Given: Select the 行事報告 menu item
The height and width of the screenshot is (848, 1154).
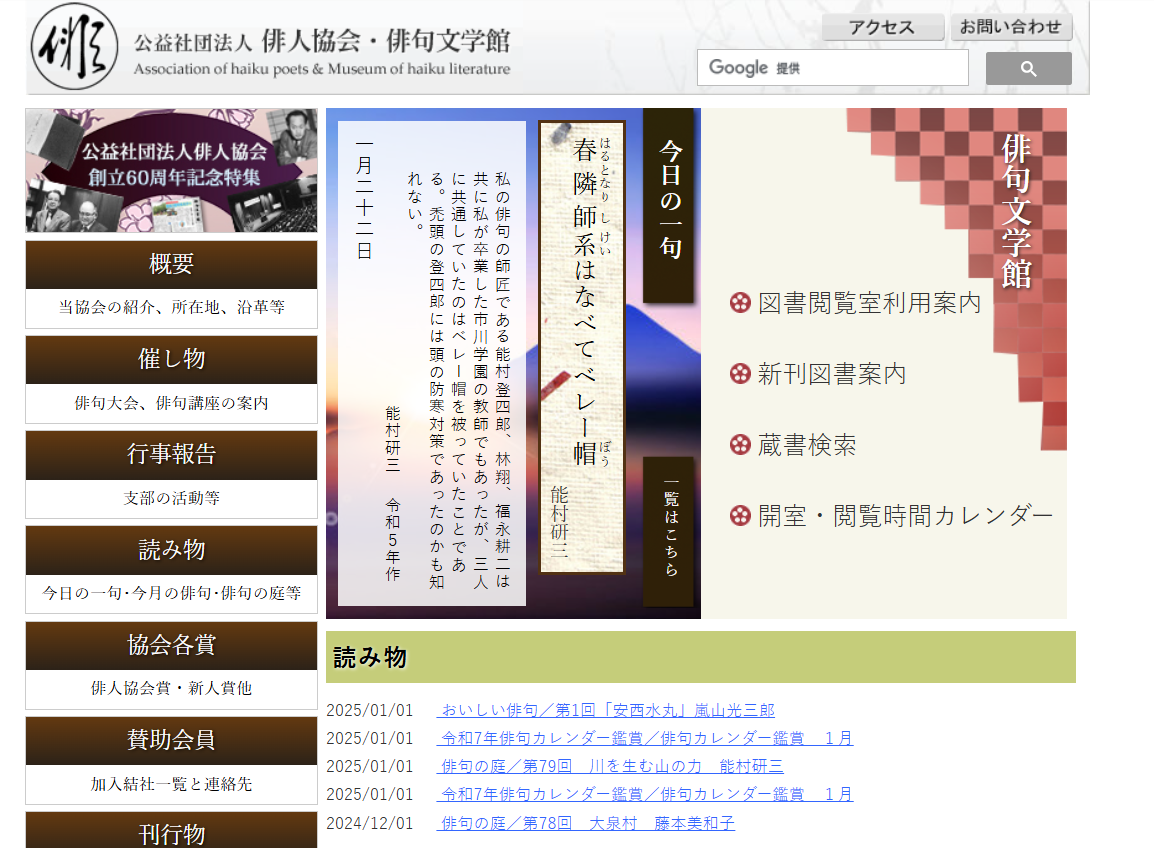Looking at the screenshot, I should [x=171, y=455].
